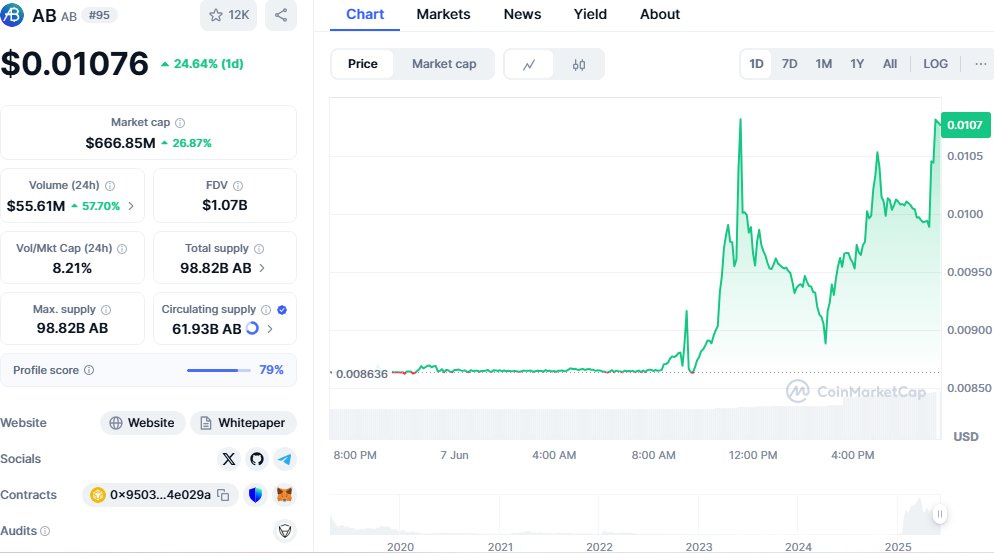Select All time range
Image resolution: width=994 pixels, height=553 pixels.
890,64
